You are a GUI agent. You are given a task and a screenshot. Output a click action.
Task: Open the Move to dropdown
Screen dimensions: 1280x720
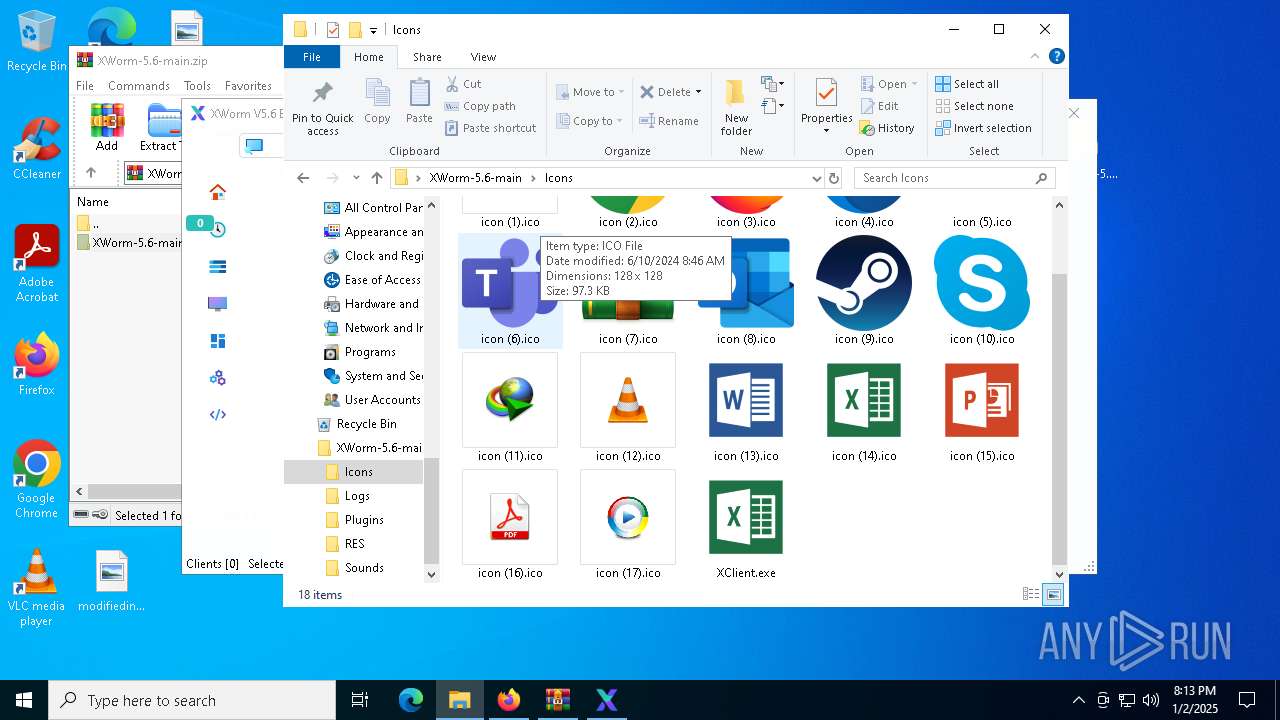[590, 92]
